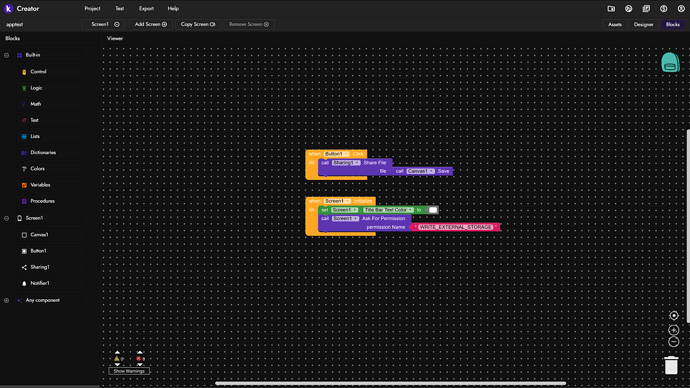Zoom out using the minus icon
690x388 pixels.
(674, 341)
